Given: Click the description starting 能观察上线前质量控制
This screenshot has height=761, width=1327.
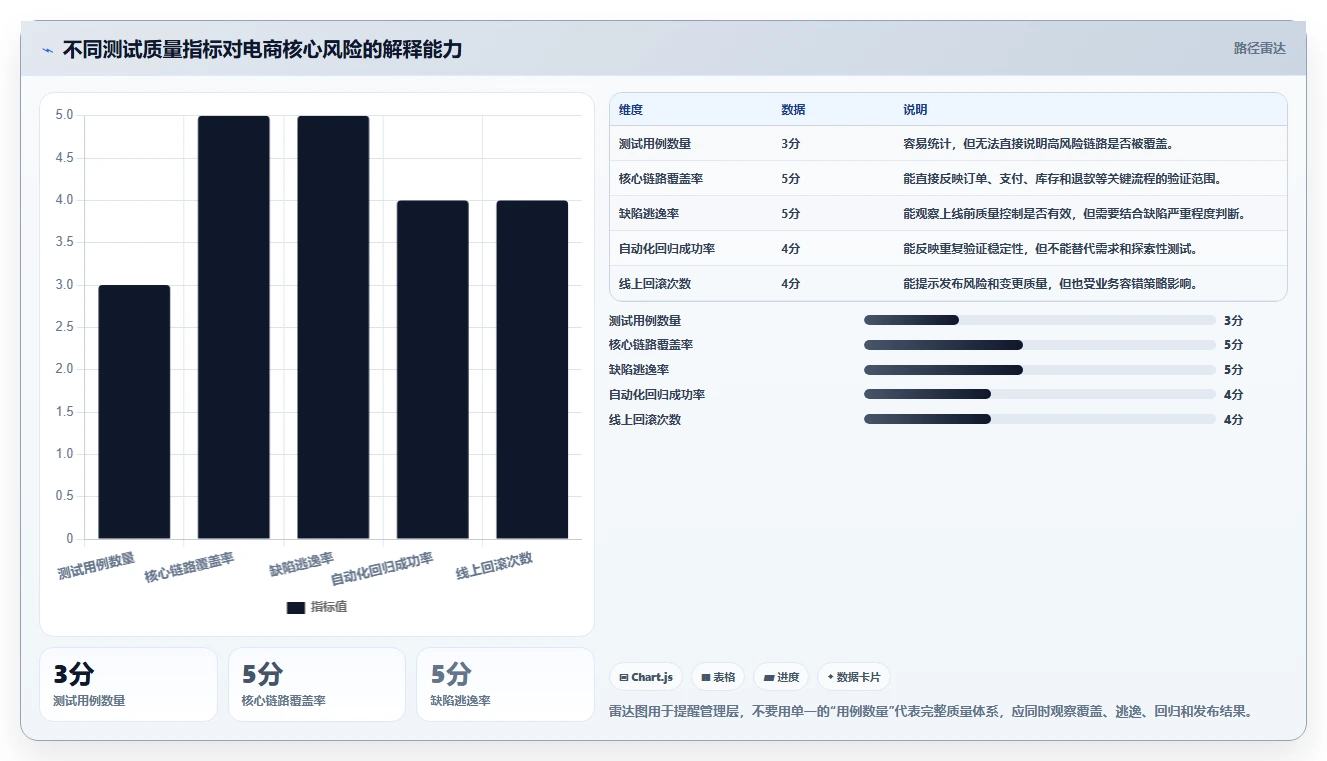Looking at the screenshot, I should pyautogui.click(x=1074, y=214).
